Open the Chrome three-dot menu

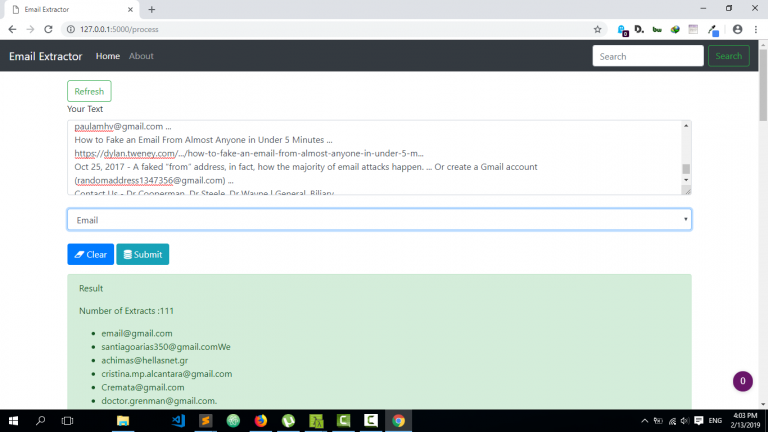[x=756, y=29]
